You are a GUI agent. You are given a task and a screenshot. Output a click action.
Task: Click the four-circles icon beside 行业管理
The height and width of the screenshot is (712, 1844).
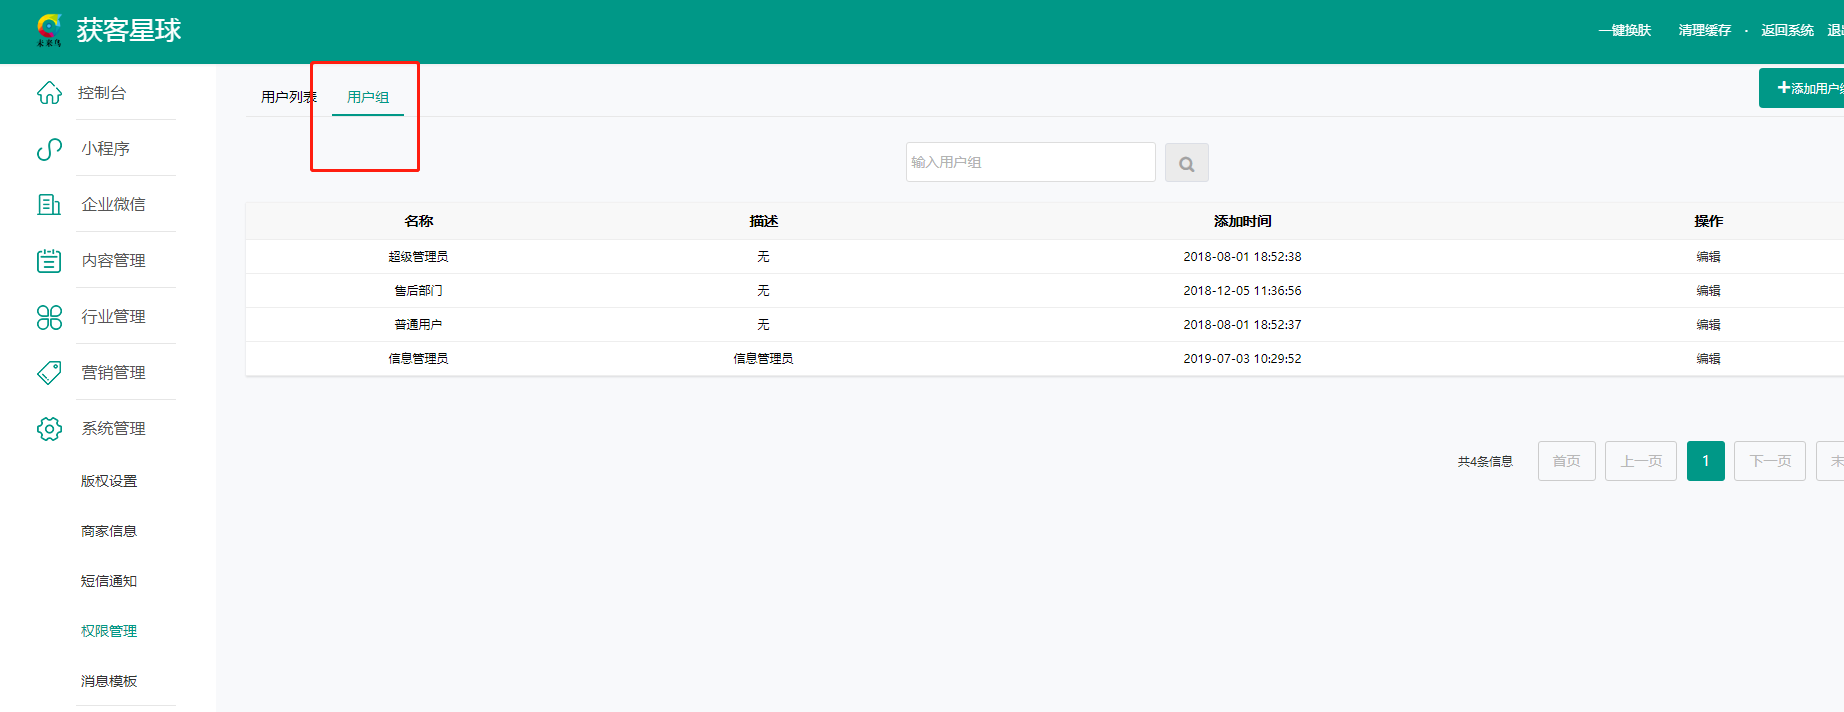click(49, 317)
